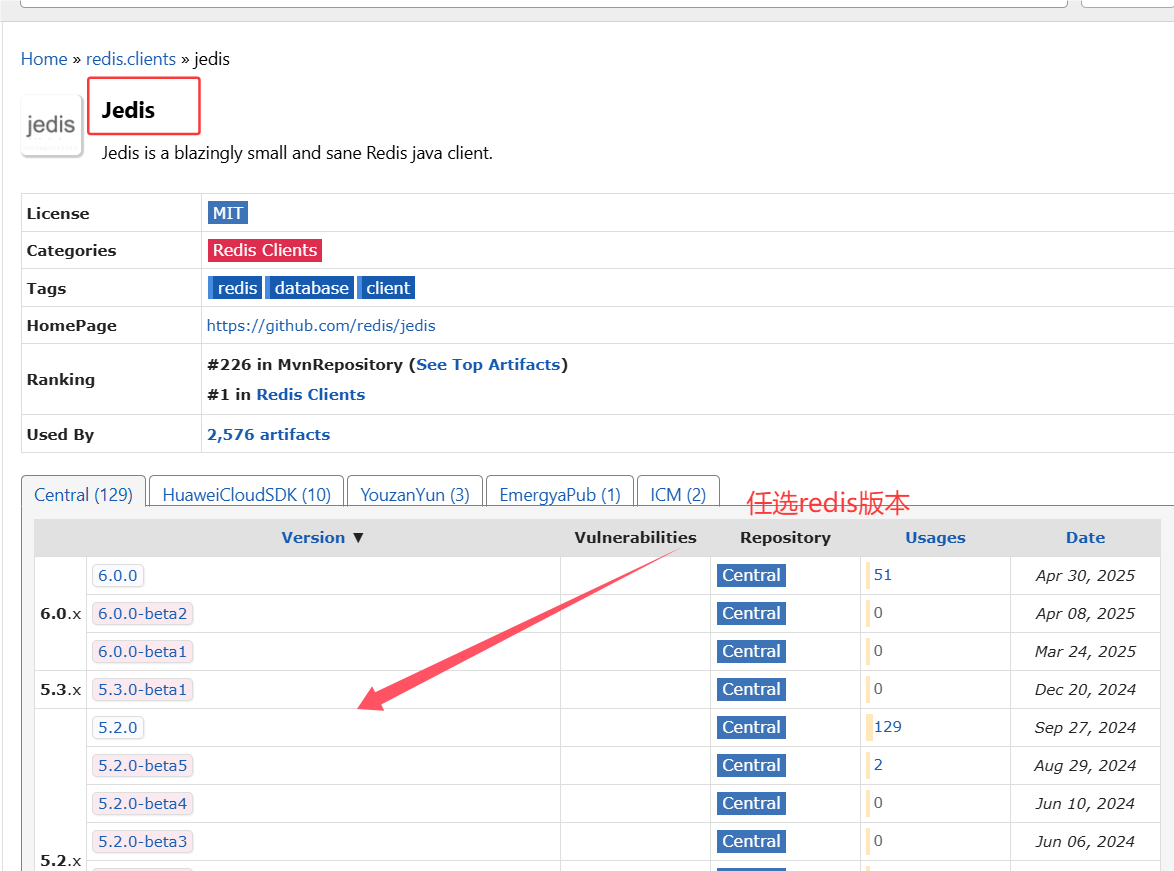
Task: Click the Central badge in the 6.0.0-beta2 row
Action: point(751,613)
